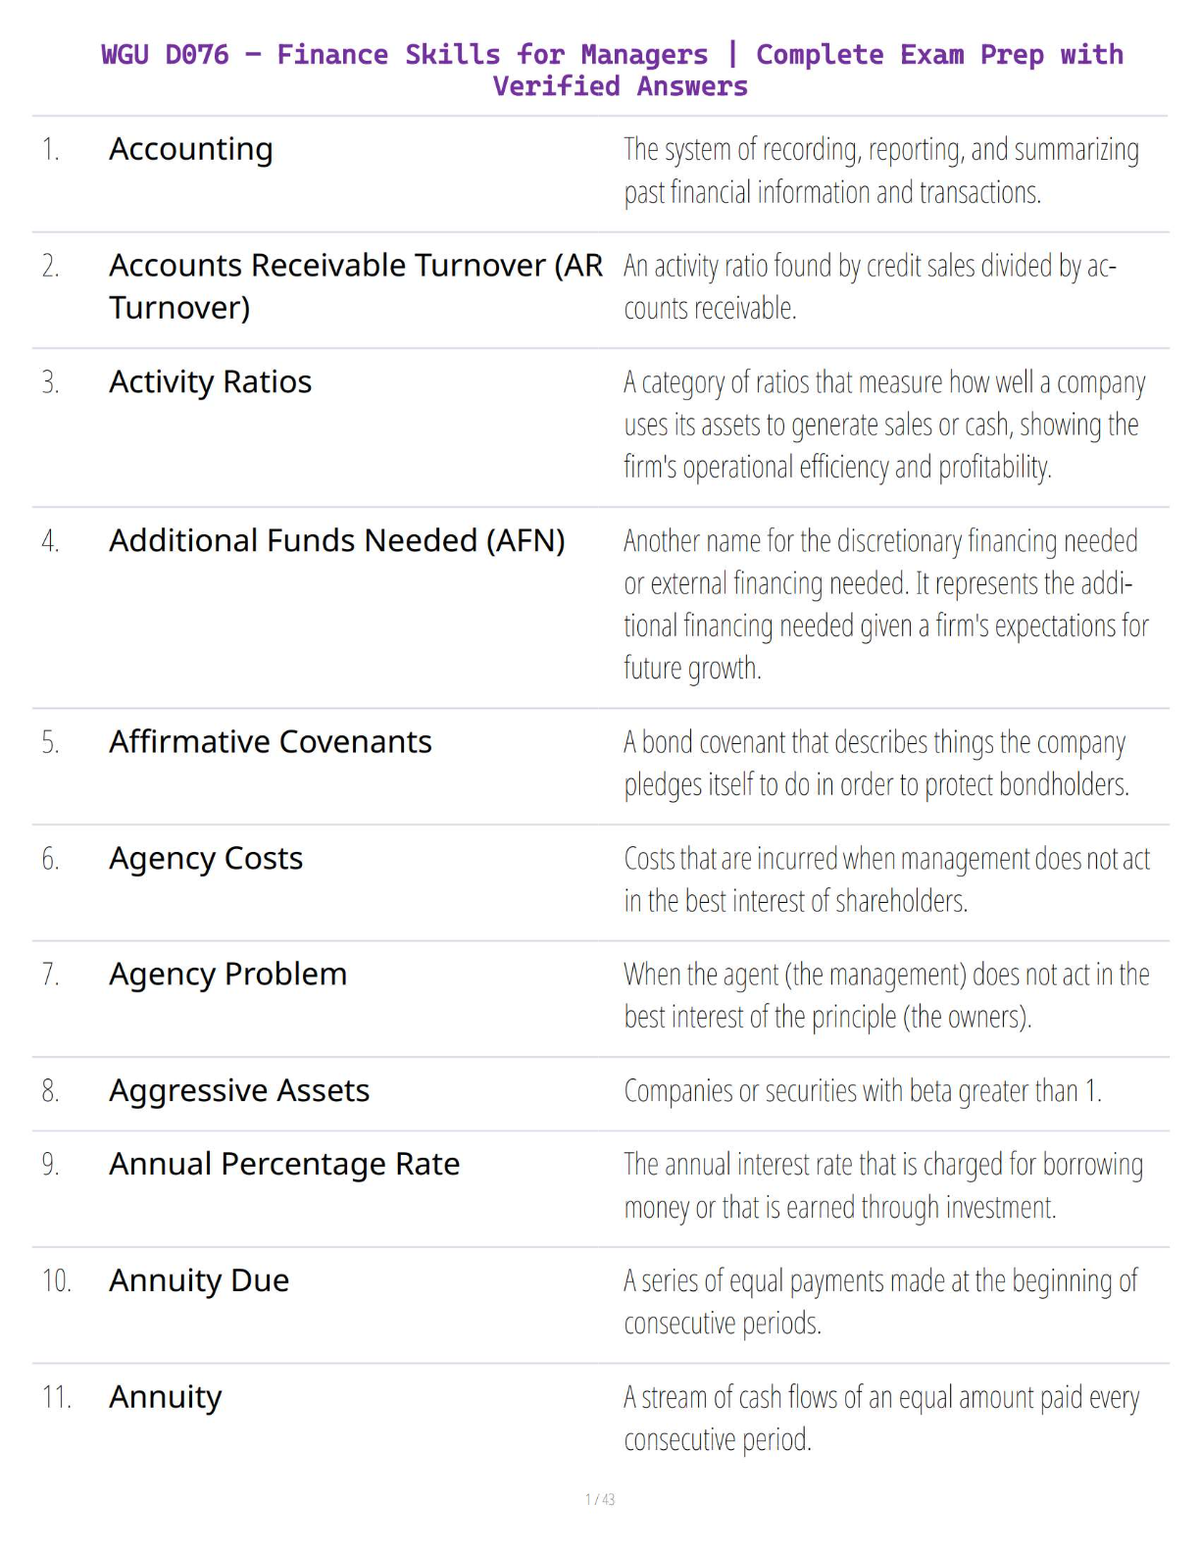Click the Aggressive Assets term
1200x1553 pixels.
tap(239, 1091)
